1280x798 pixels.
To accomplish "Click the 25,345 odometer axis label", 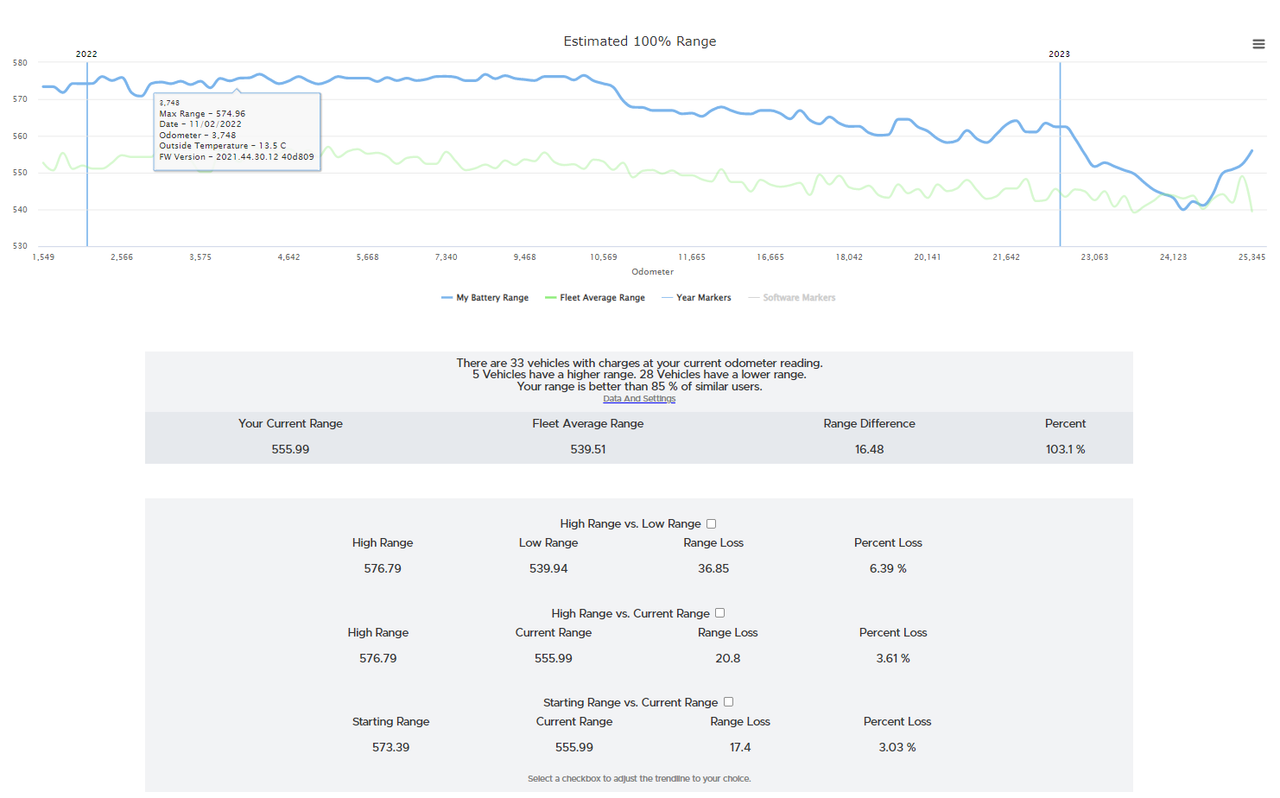I will click(1251, 258).
